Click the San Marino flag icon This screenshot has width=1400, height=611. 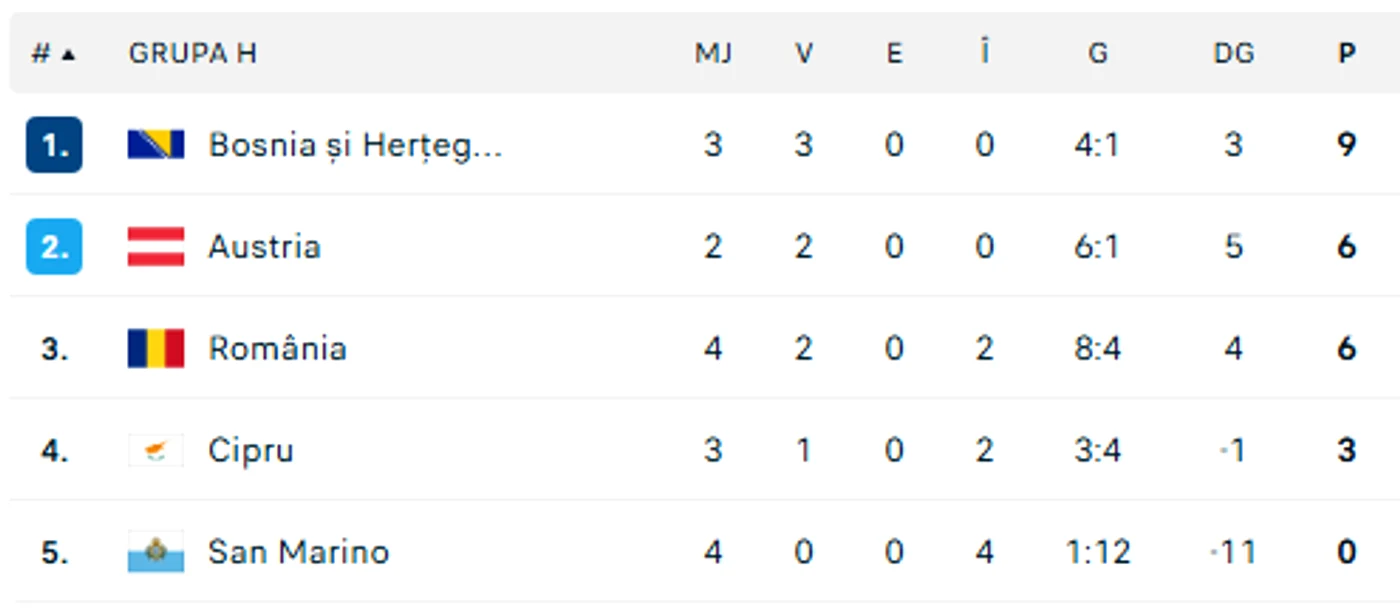[156, 552]
